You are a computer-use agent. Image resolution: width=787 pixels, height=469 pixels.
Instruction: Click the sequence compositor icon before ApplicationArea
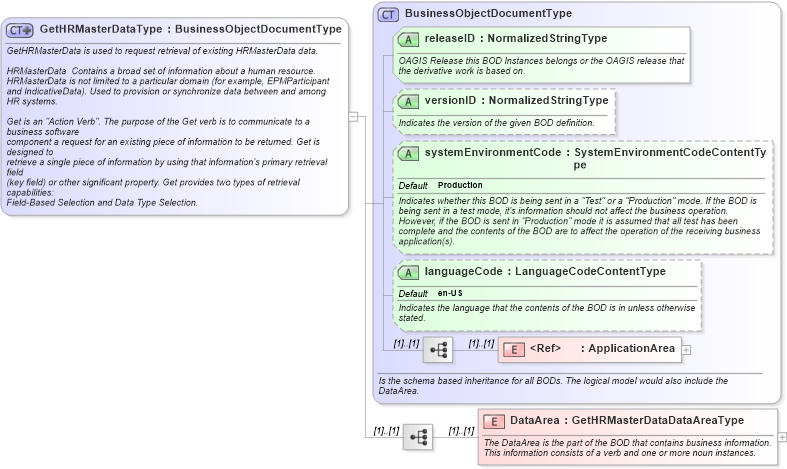[x=438, y=349]
